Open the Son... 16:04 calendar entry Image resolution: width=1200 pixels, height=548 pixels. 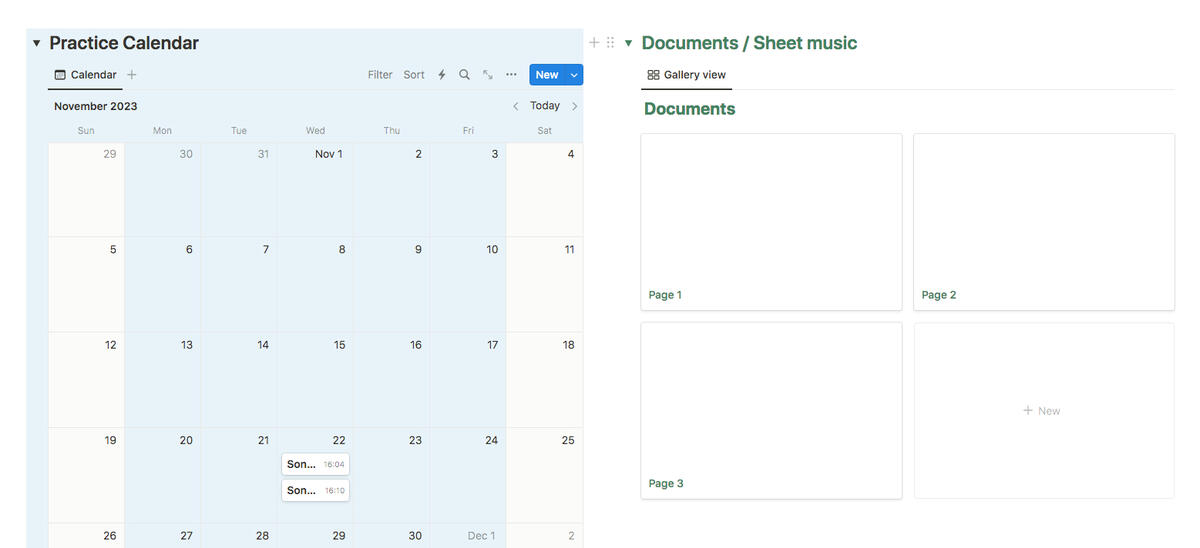point(315,464)
